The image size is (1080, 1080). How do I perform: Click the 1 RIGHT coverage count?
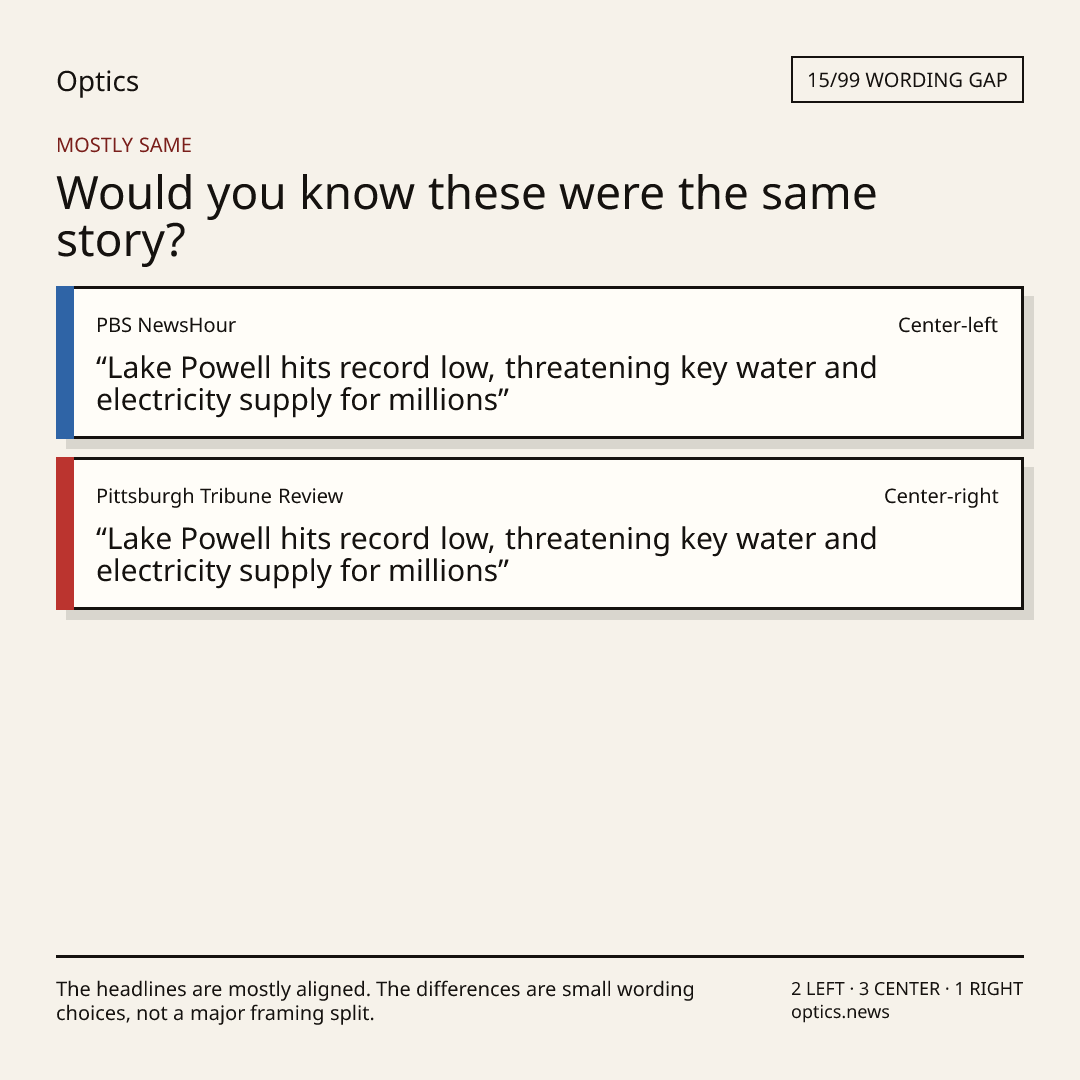[x=988, y=988]
